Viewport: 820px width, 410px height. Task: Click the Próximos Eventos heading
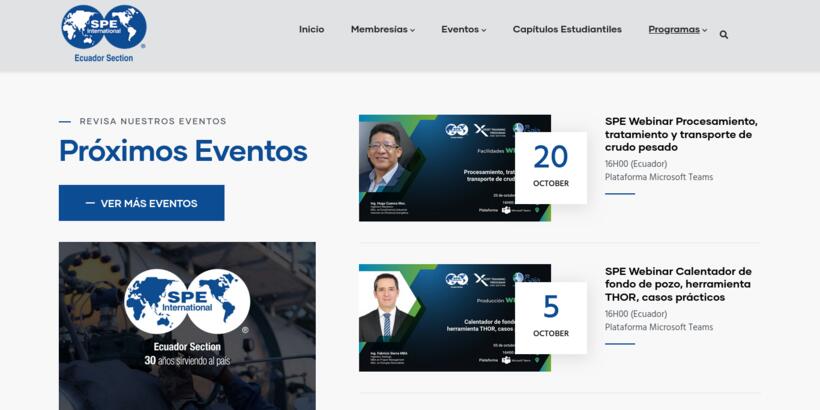(x=183, y=151)
